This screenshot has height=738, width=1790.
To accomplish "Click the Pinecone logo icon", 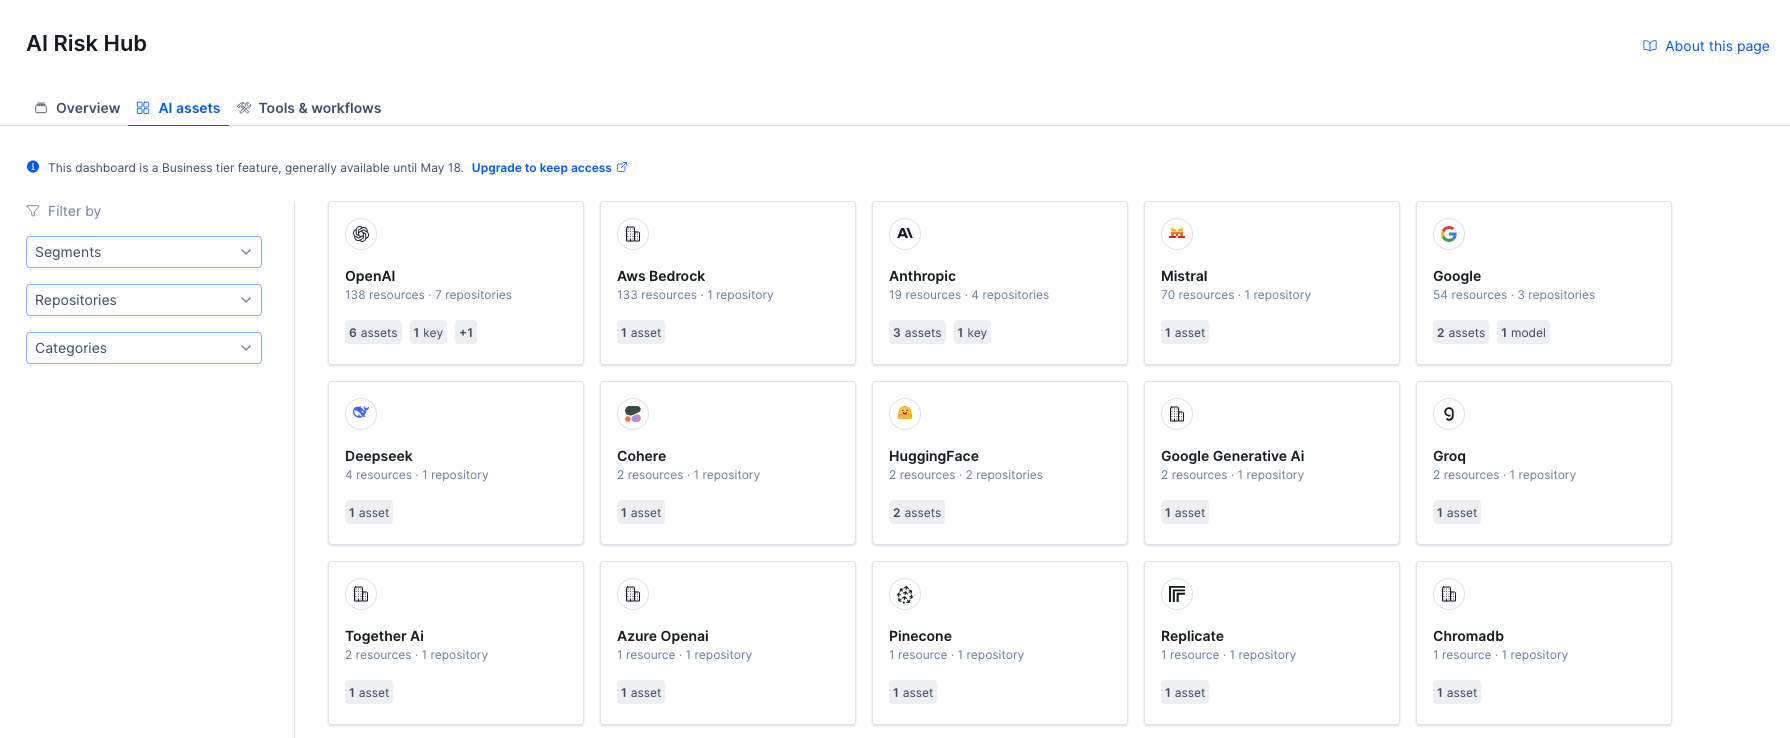I will click(905, 594).
